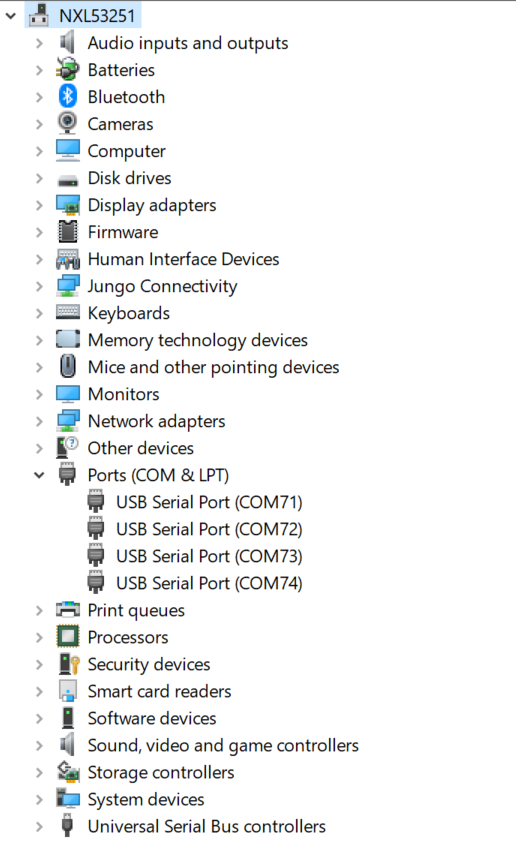Click the Mice and other pointing devices icon
Viewport: 516px width, 842px height.
(x=68, y=367)
